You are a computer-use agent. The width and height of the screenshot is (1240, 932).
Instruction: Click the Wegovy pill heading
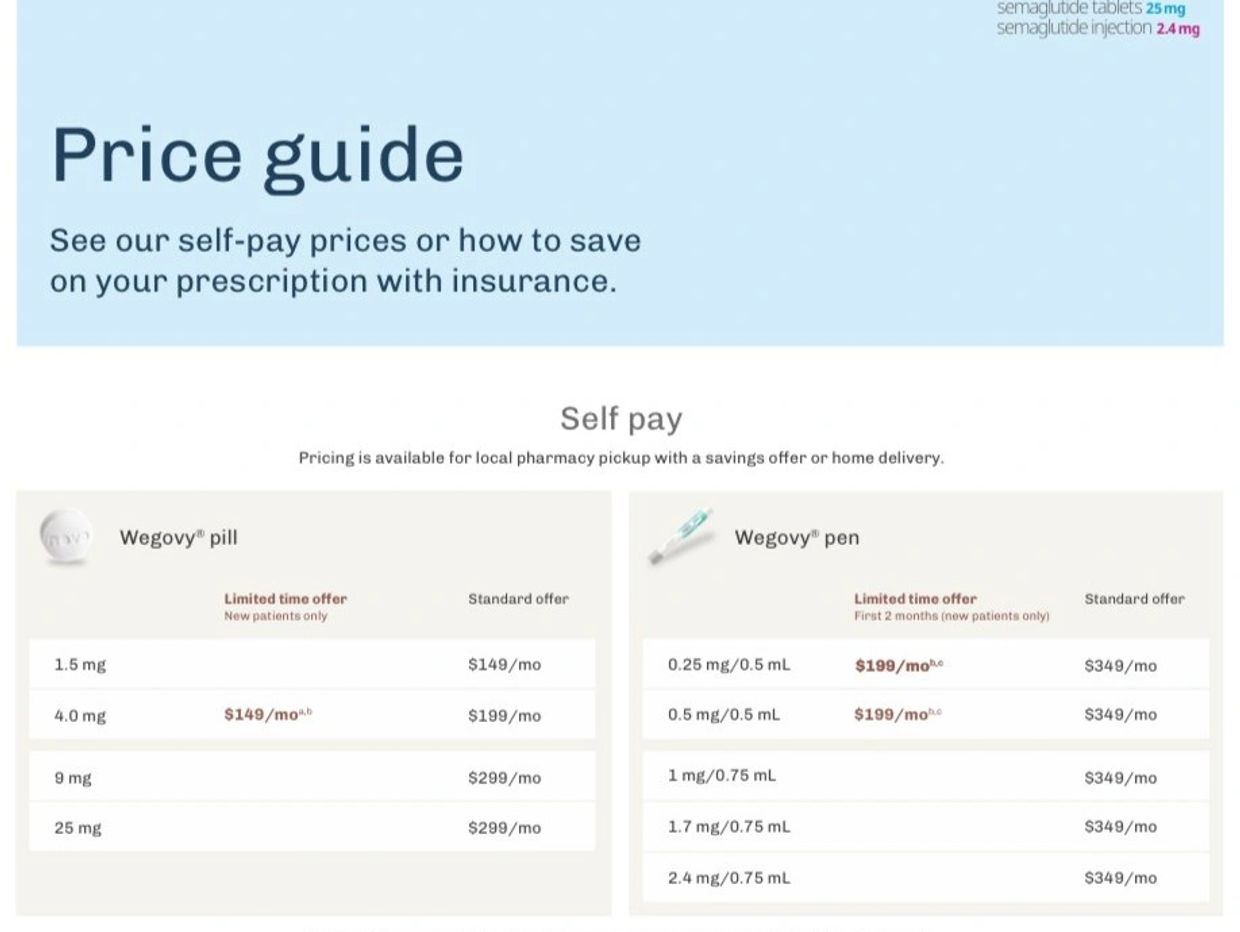click(x=178, y=538)
